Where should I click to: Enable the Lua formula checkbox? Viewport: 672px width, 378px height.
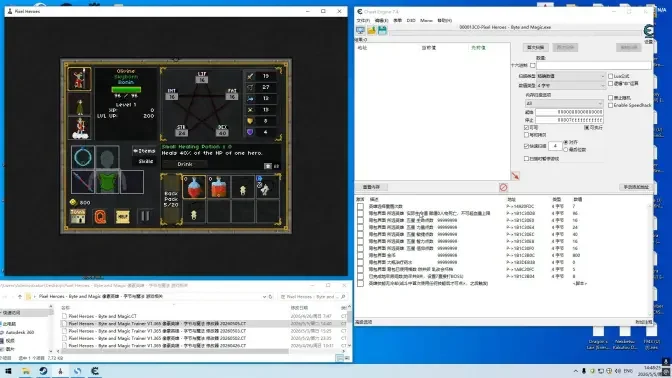[611, 76]
